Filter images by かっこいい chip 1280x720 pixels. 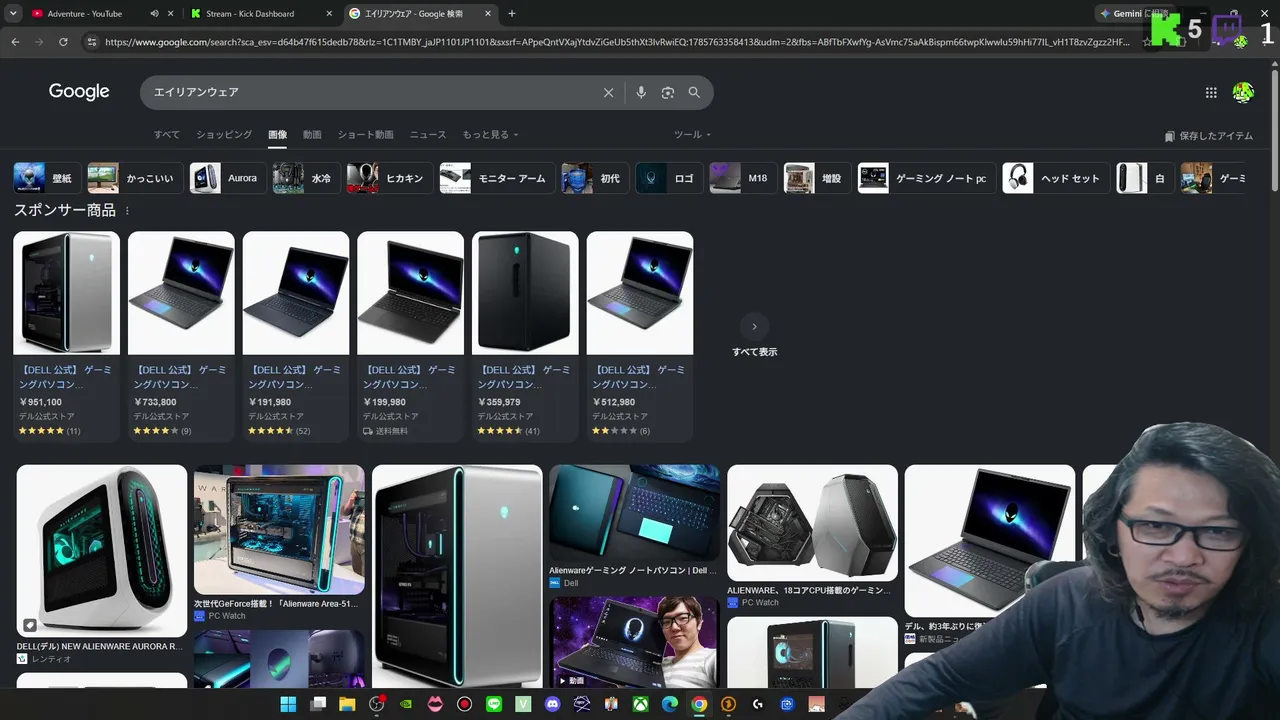tap(134, 178)
